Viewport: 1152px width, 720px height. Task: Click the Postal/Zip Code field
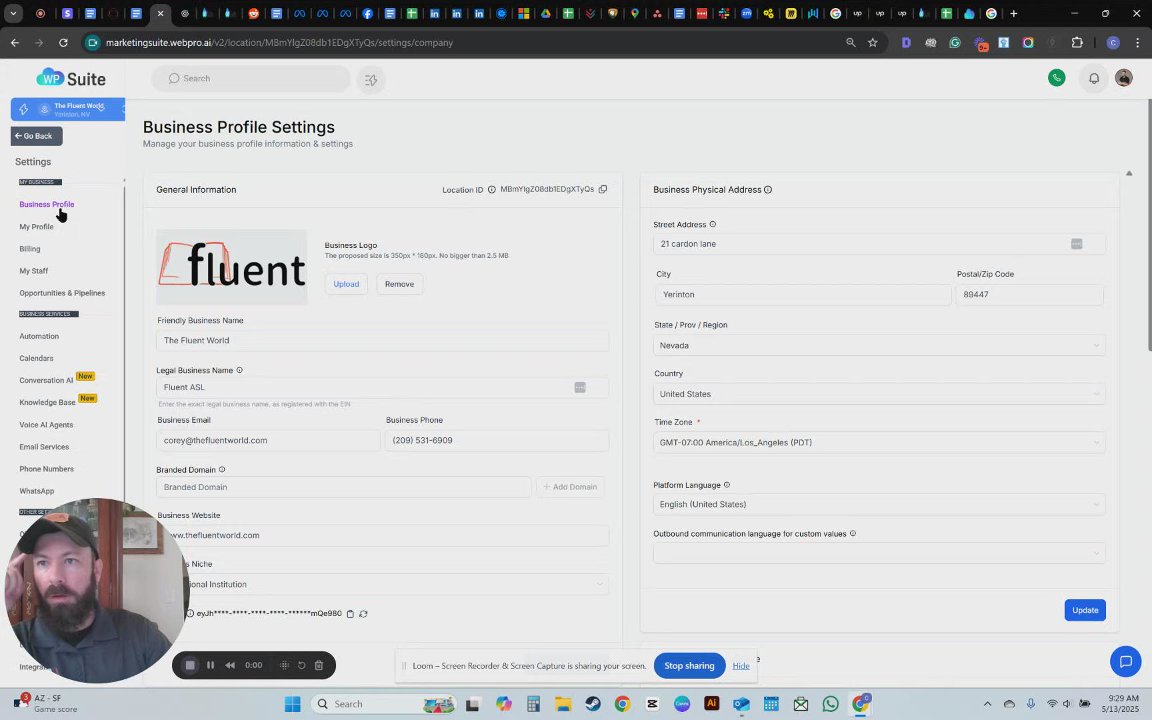[1029, 295]
